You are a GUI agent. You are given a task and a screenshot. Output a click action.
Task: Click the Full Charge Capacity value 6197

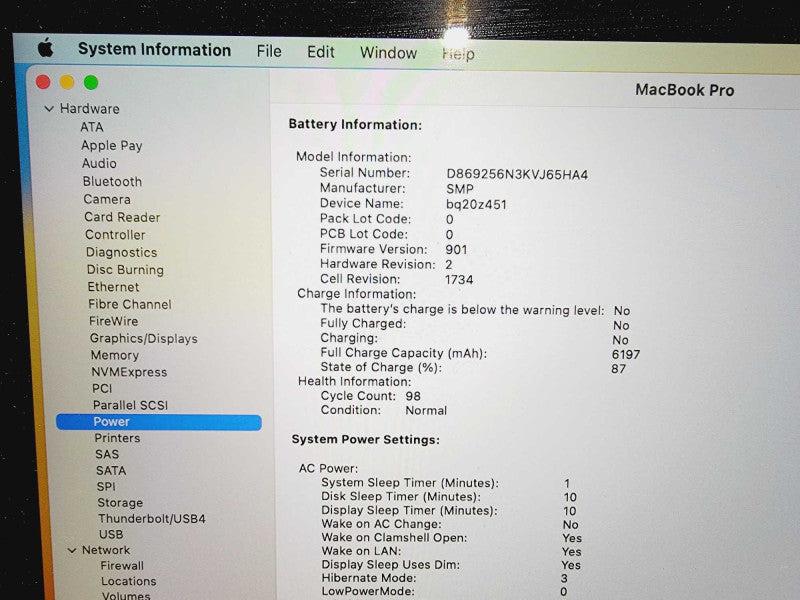(x=626, y=355)
